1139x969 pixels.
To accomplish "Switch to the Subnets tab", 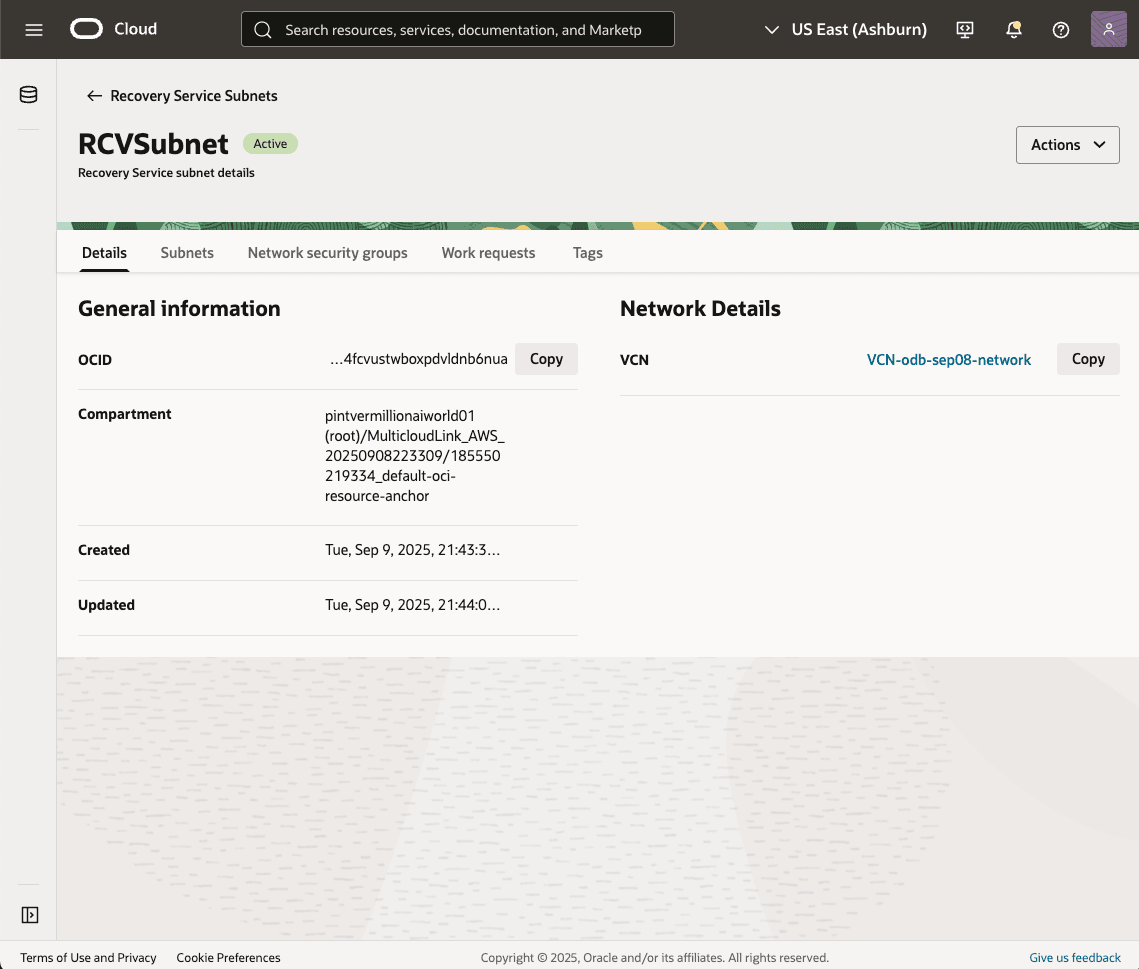I will [187, 253].
